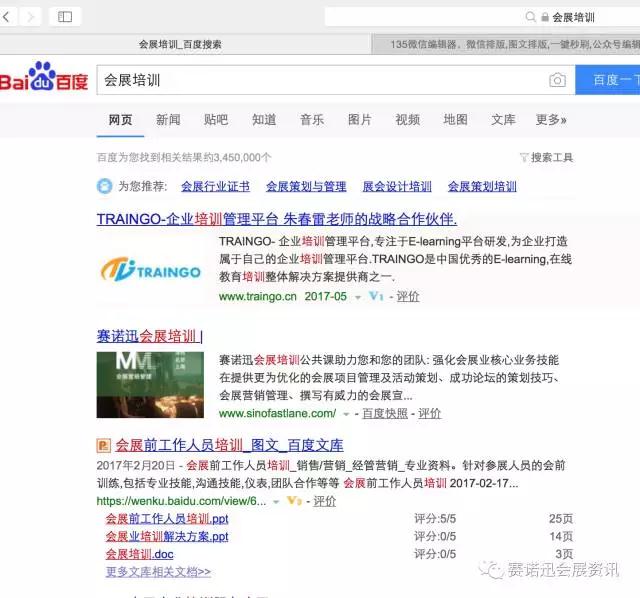This screenshot has height=598, width=640.
Task: Click the 搜索工具 filter icon
Action: click(x=524, y=157)
